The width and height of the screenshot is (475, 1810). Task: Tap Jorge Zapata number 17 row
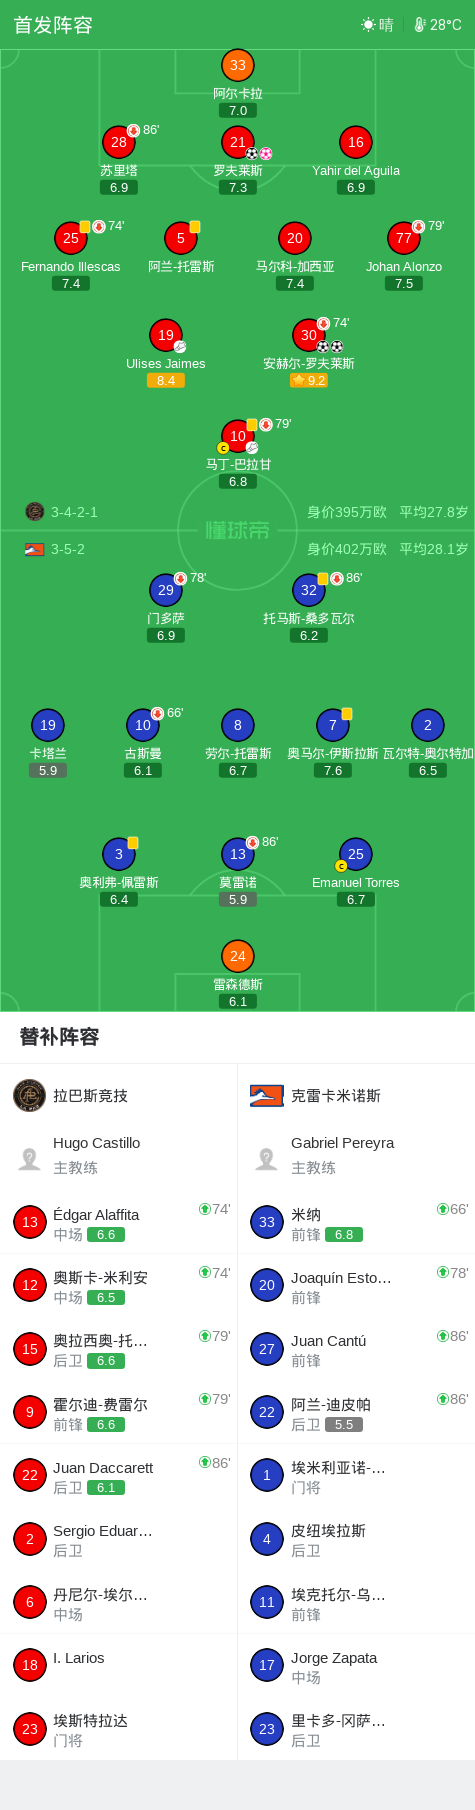[x=356, y=1666]
